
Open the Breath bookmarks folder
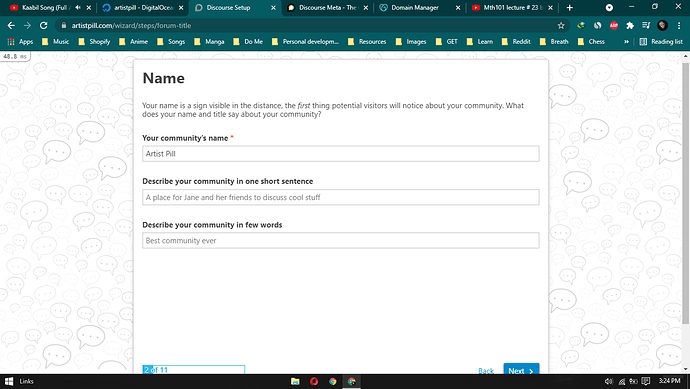click(554, 41)
